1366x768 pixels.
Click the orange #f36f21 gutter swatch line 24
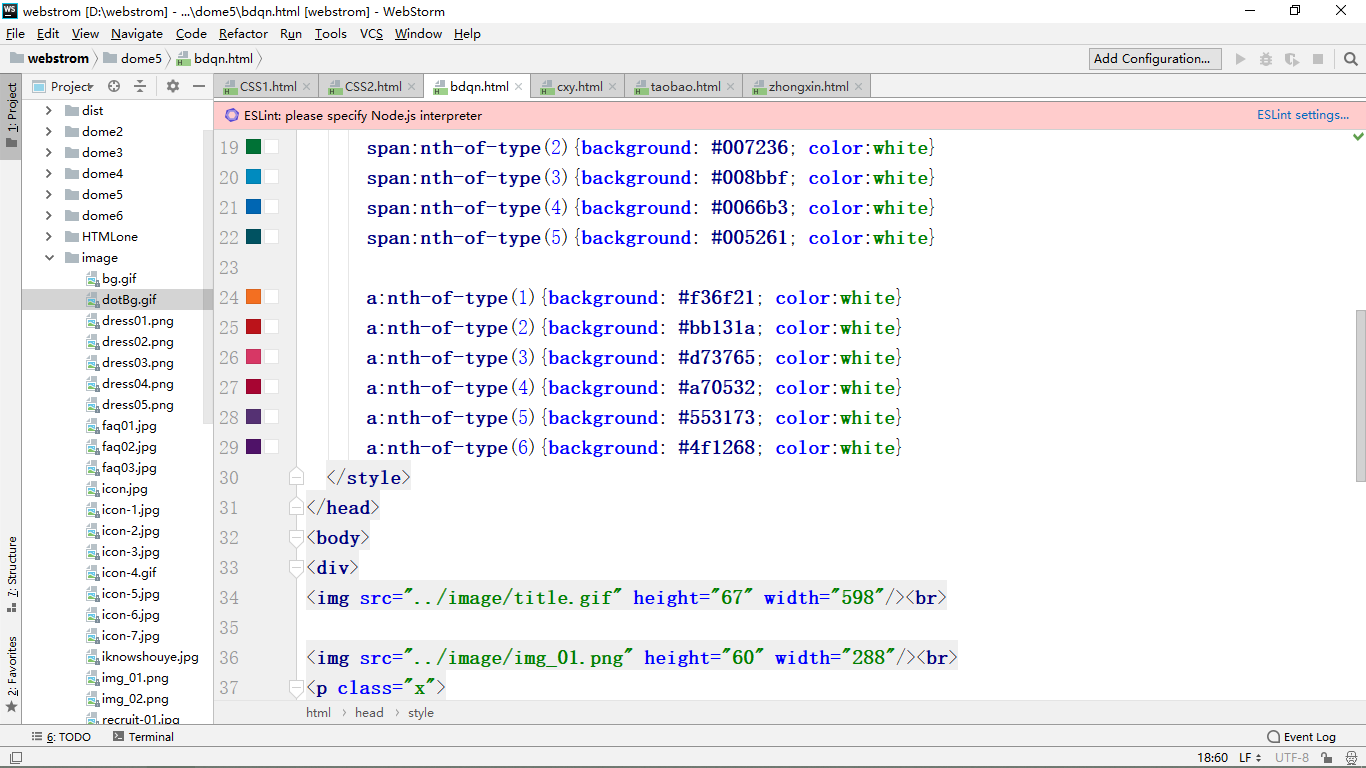tap(254, 297)
